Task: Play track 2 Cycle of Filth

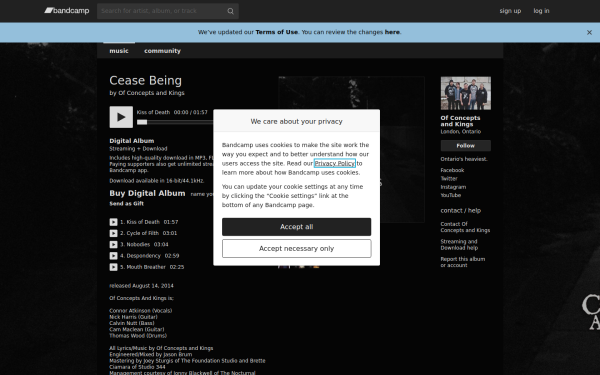Action: pos(113,233)
